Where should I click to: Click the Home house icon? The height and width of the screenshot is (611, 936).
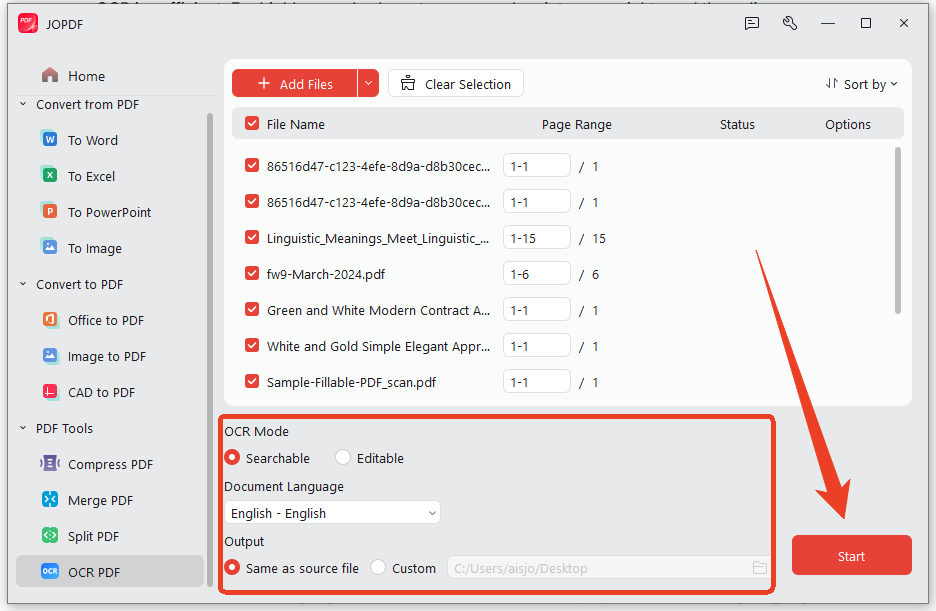[50, 75]
